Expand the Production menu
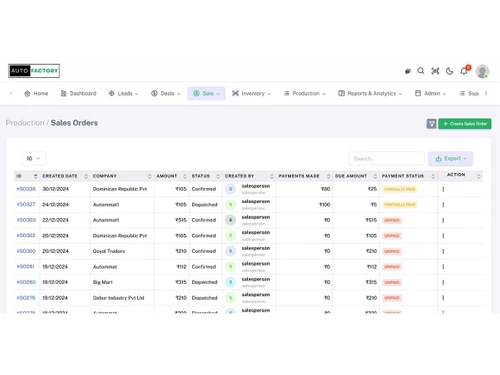Screen dimensions: 500x375 point(305,93)
